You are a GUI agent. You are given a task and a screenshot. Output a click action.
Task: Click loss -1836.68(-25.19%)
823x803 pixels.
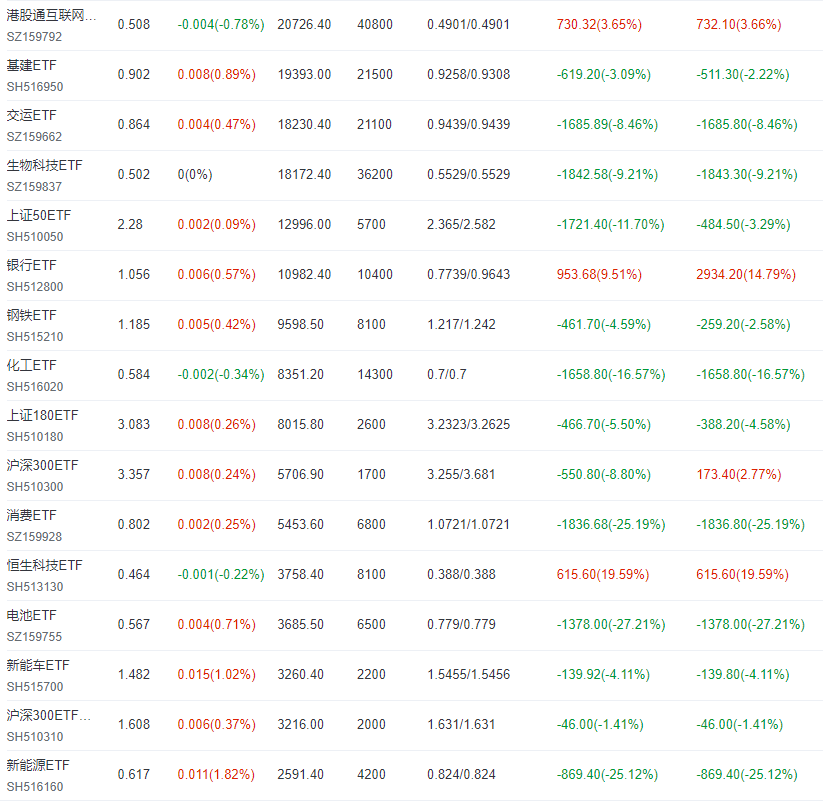(611, 524)
